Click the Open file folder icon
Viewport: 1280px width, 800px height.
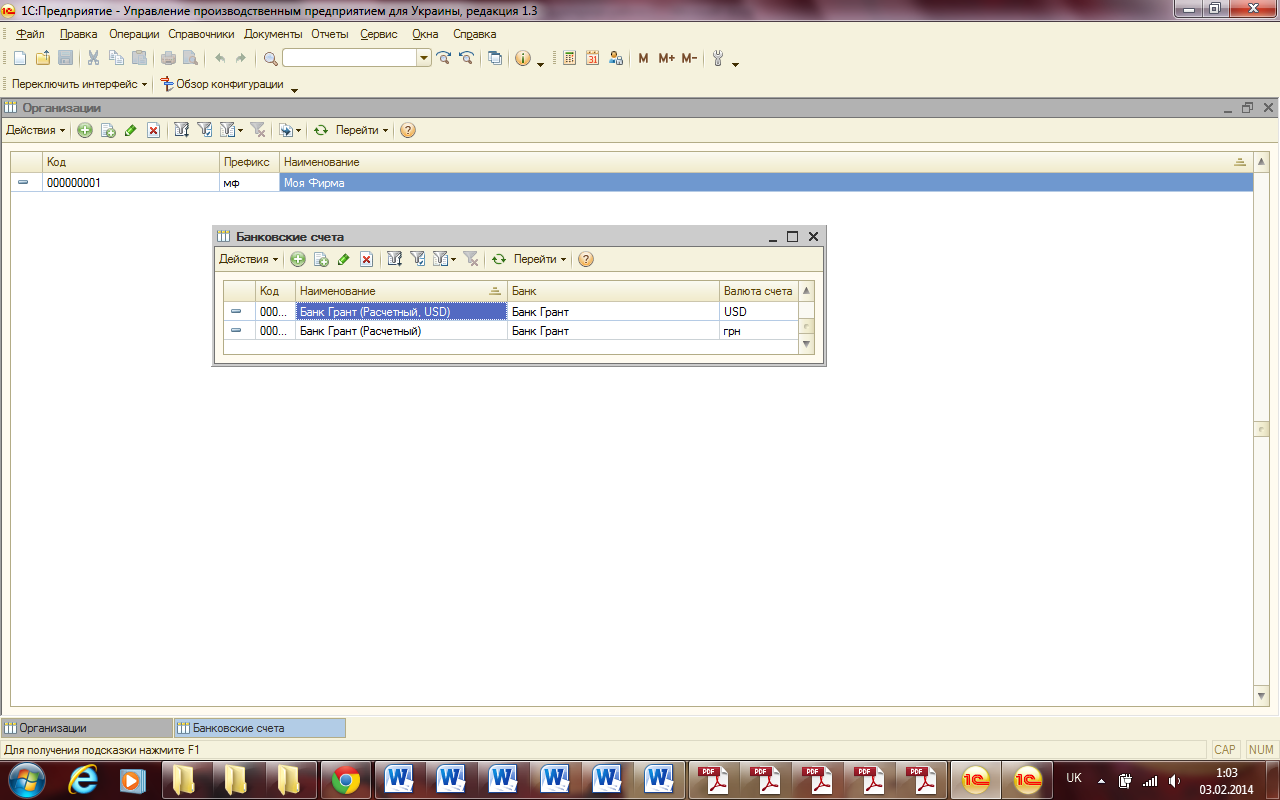(43, 58)
